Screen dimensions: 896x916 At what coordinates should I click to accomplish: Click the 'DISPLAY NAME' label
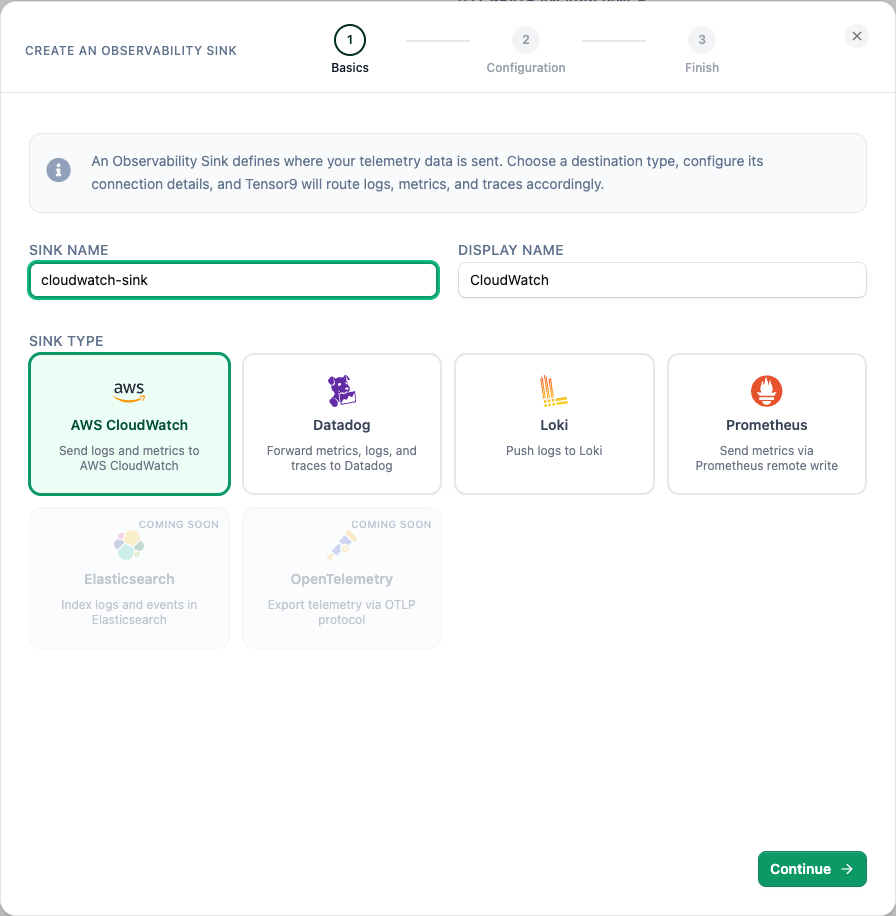click(510, 250)
